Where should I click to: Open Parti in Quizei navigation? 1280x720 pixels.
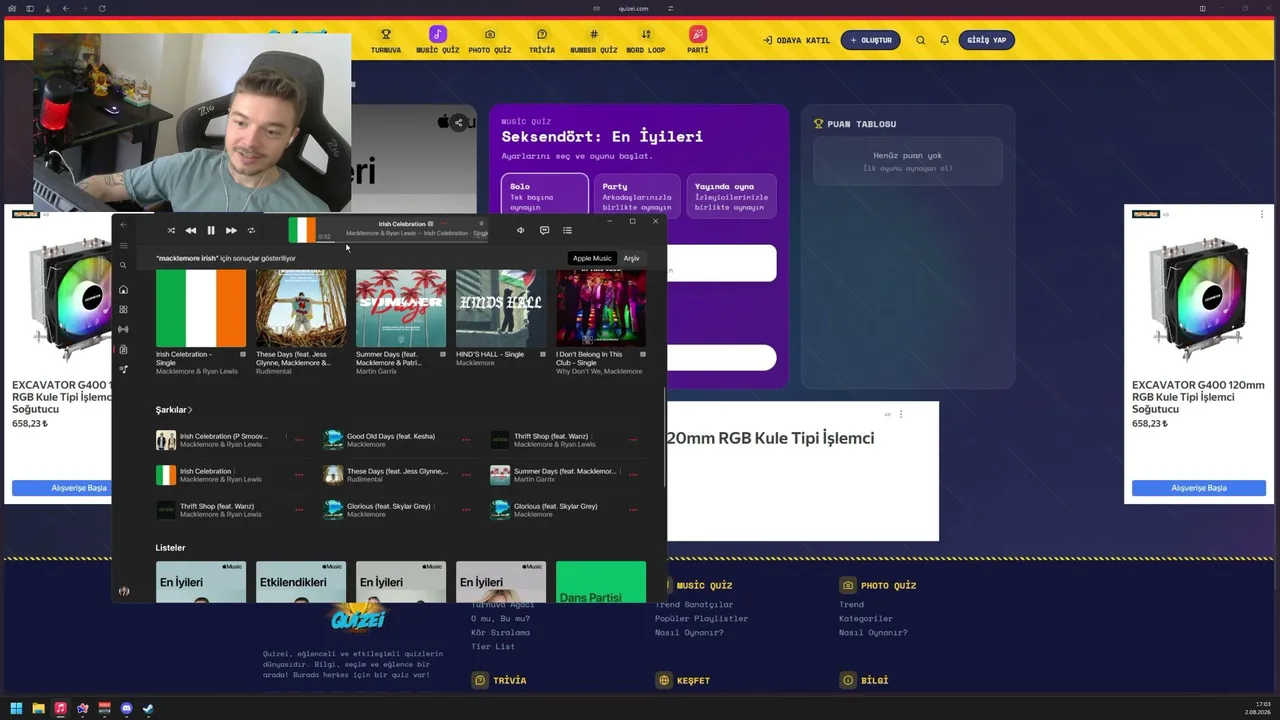click(698, 40)
